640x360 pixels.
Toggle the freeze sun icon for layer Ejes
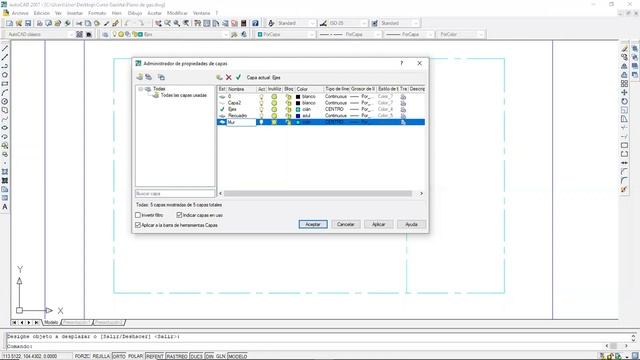click(274, 109)
